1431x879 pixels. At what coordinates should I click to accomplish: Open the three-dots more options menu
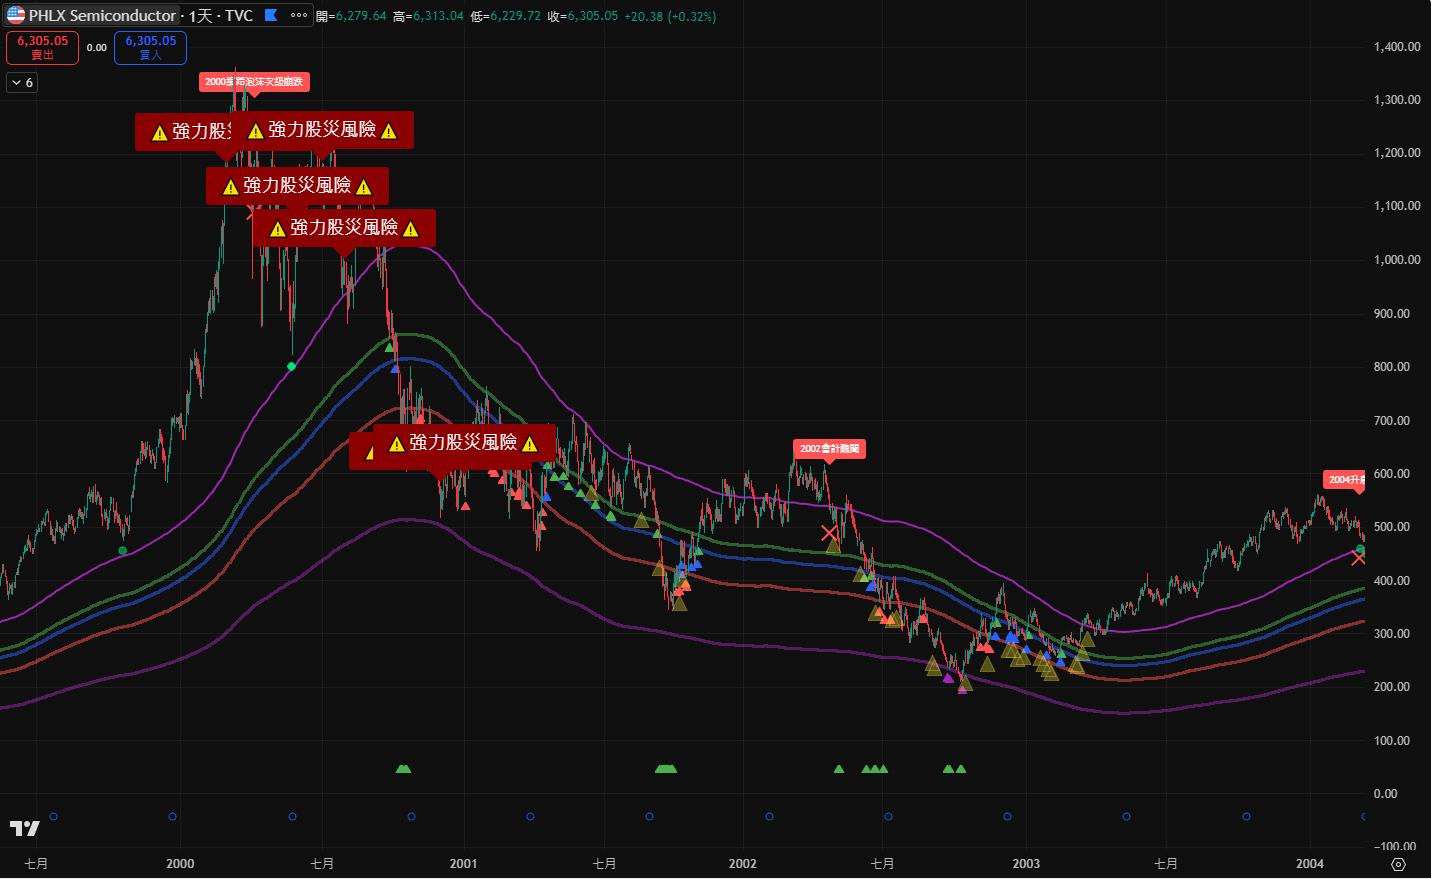coord(299,15)
